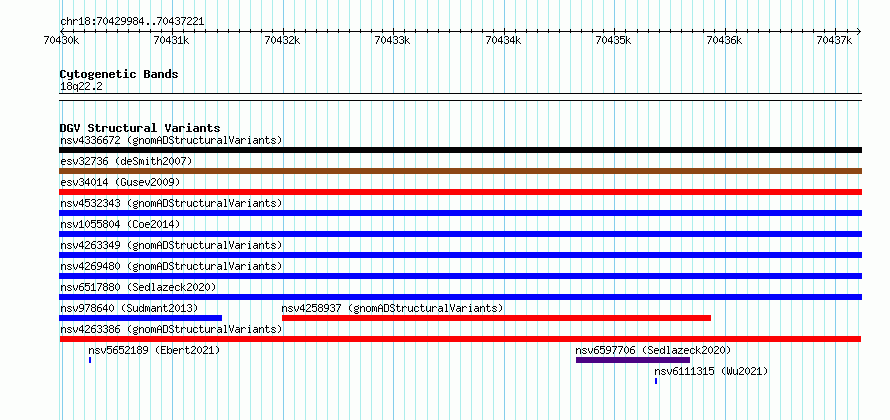Viewport: 890px width, 420px height.
Task: Open esv32736 (deSmith2007) label
Action: (126, 161)
